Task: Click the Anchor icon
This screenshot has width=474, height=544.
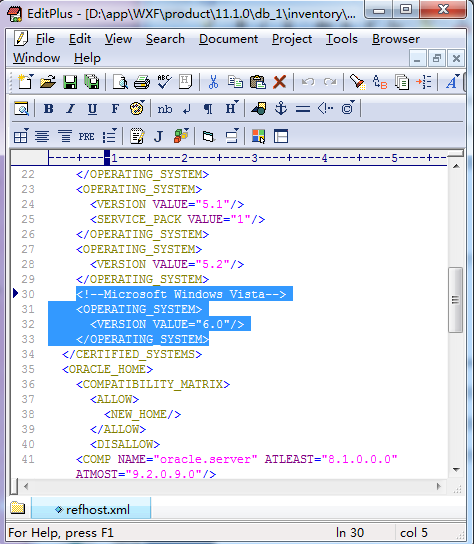Action: [281, 109]
